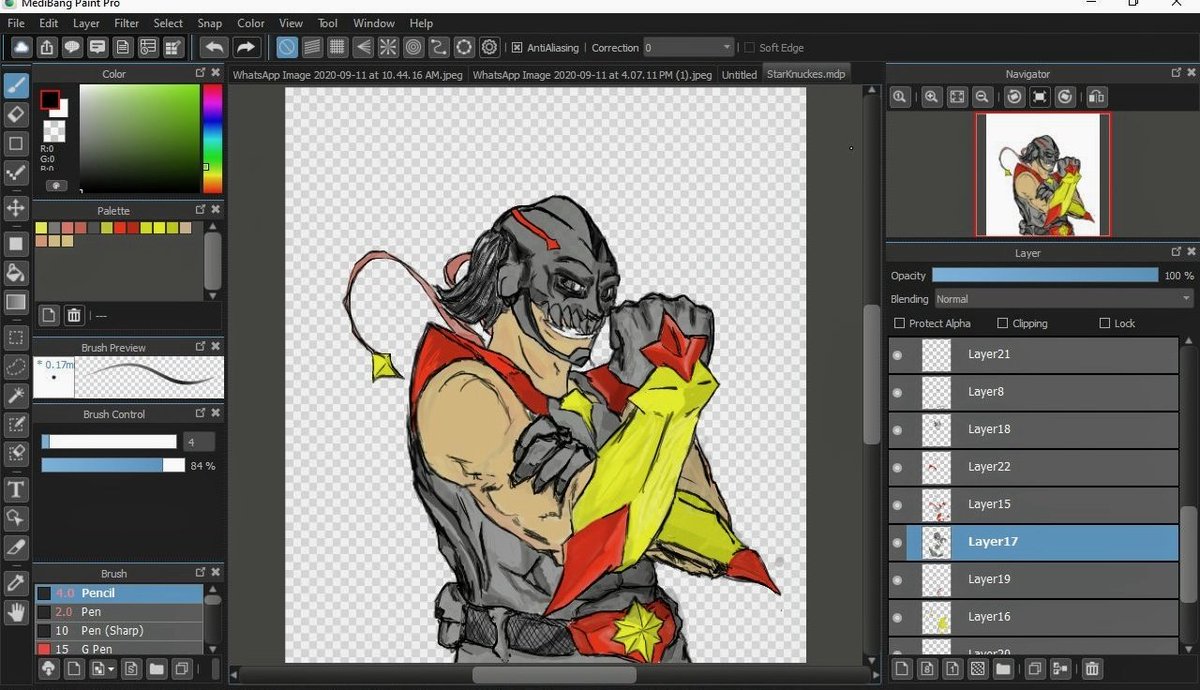
Task: Toggle the Soft Edge checkbox
Action: pyautogui.click(x=749, y=47)
